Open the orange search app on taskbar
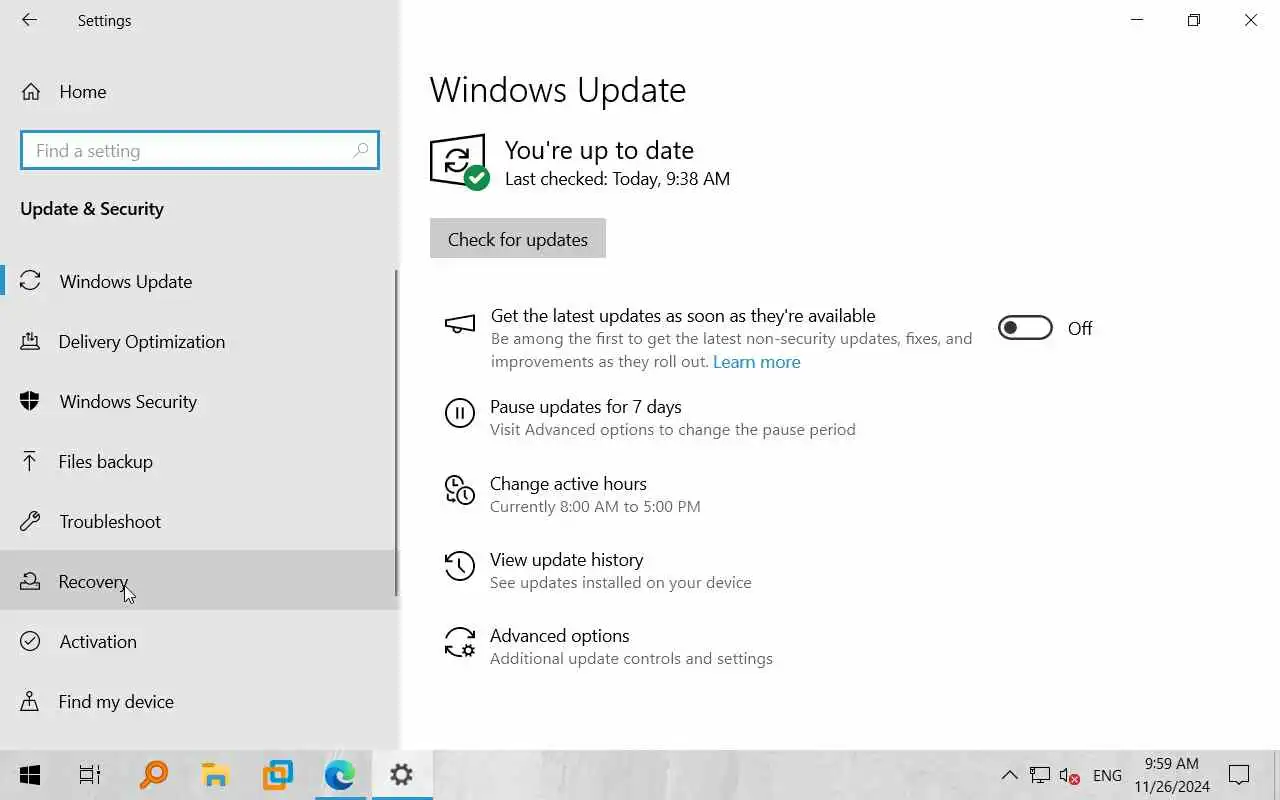Viewport: 1280px width, 800px height. [154, 775]
